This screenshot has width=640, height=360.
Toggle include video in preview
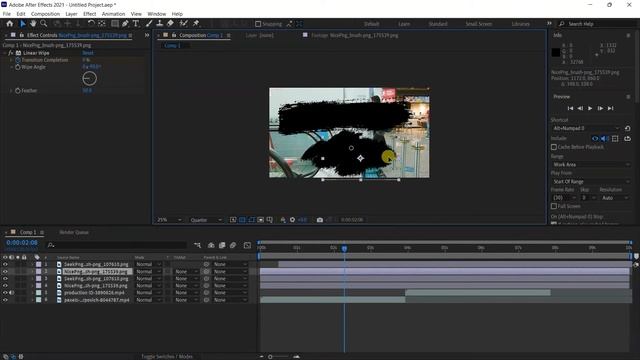(x=595, y=139)
